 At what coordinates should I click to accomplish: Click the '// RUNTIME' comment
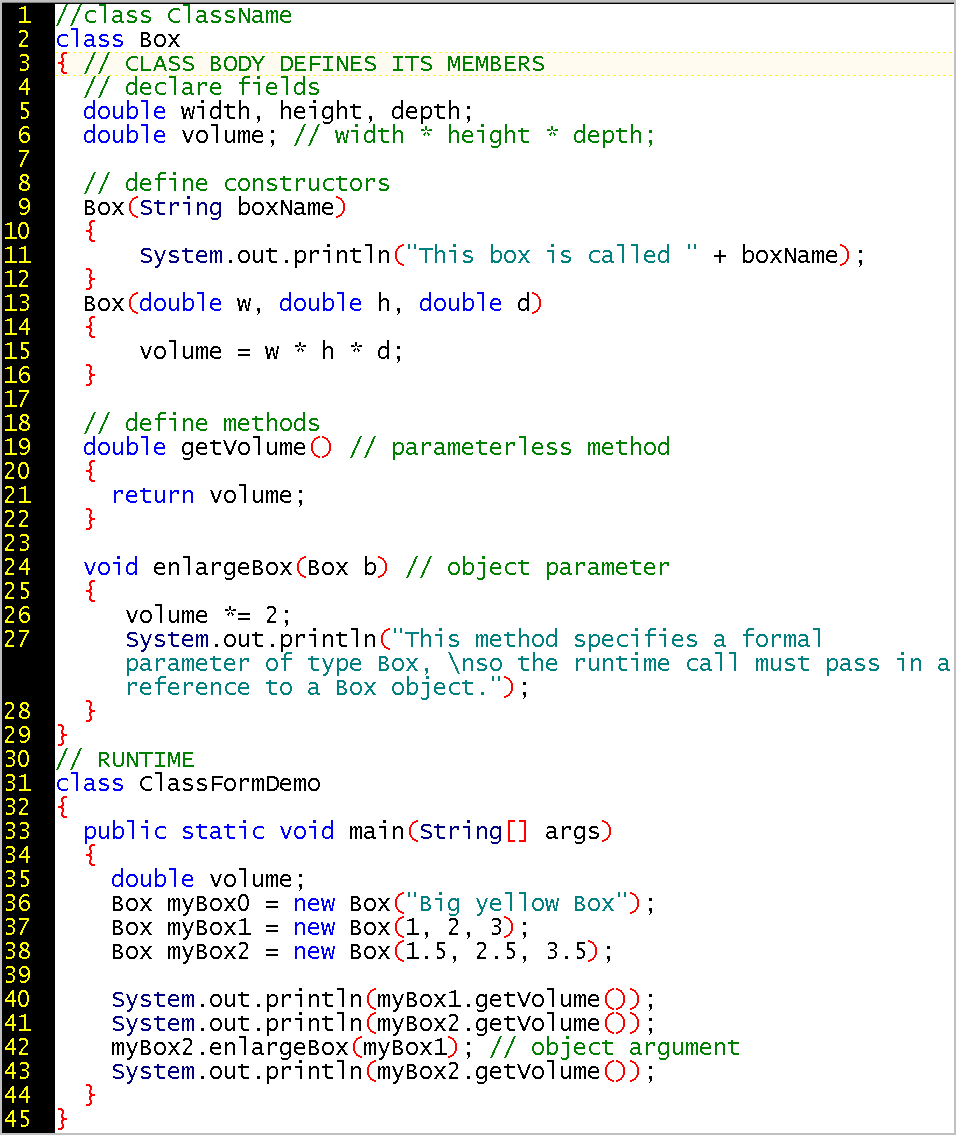click(125, 759)
